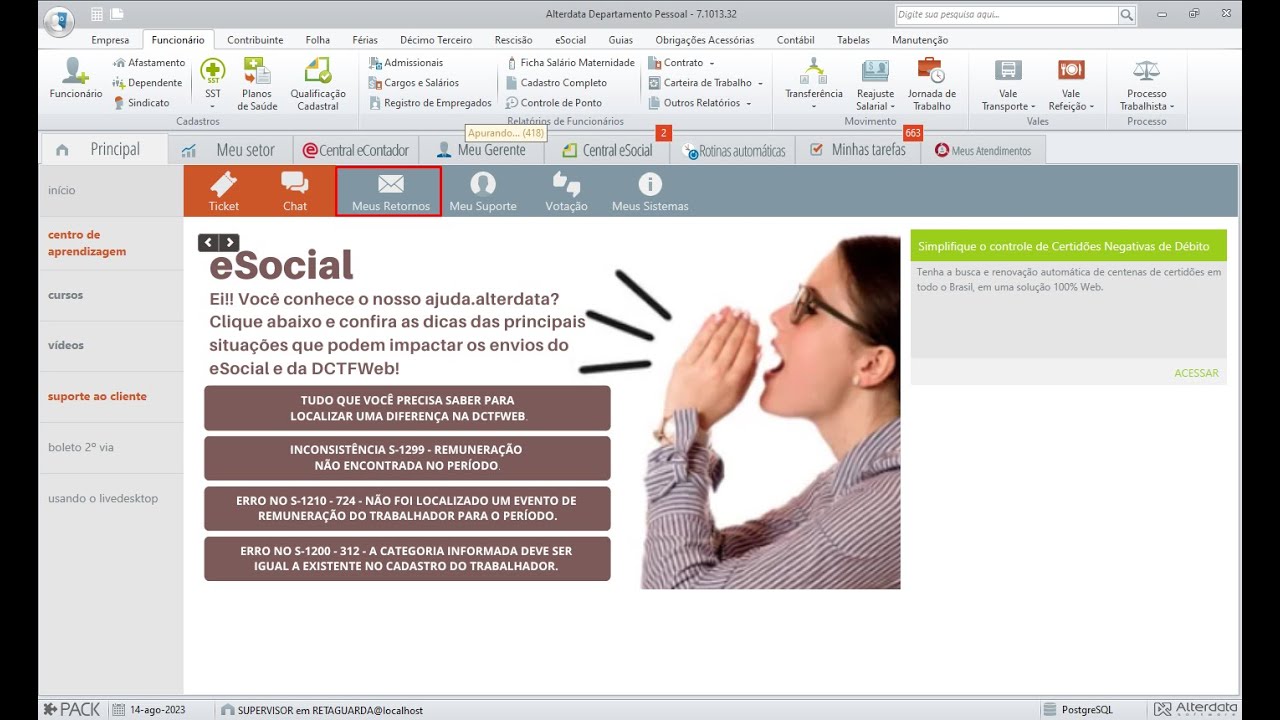The image size is (1280, 720).
Task: Open Inconsistência S-1299 help button
Action: coord(407,458)
